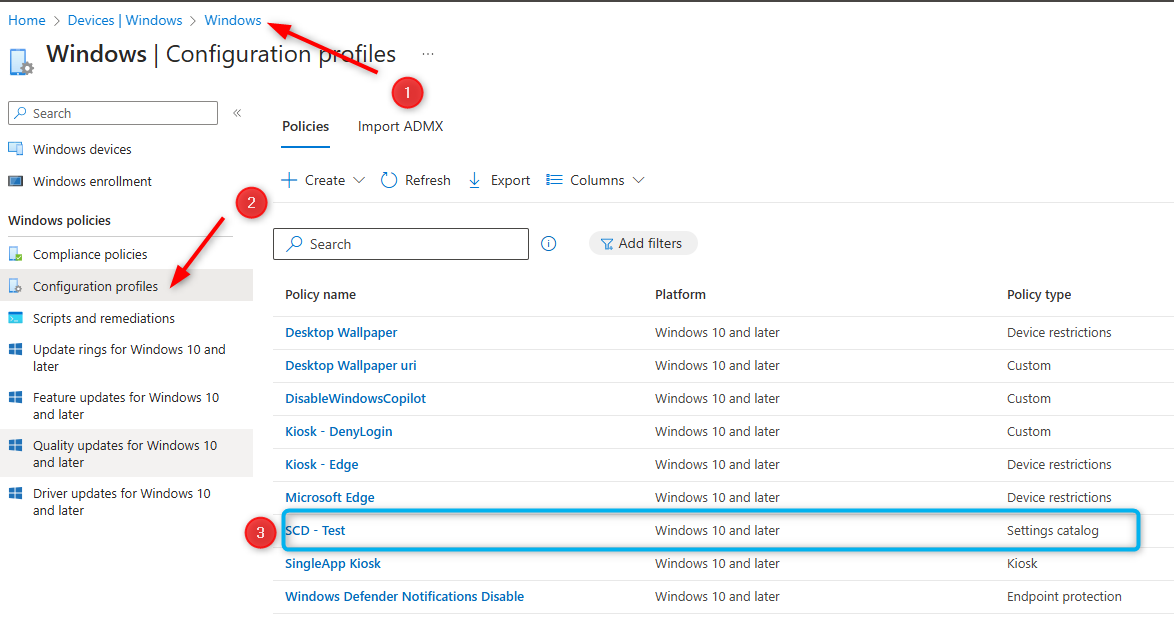Click the info icon beside policy search

click(x=549, y=243)
